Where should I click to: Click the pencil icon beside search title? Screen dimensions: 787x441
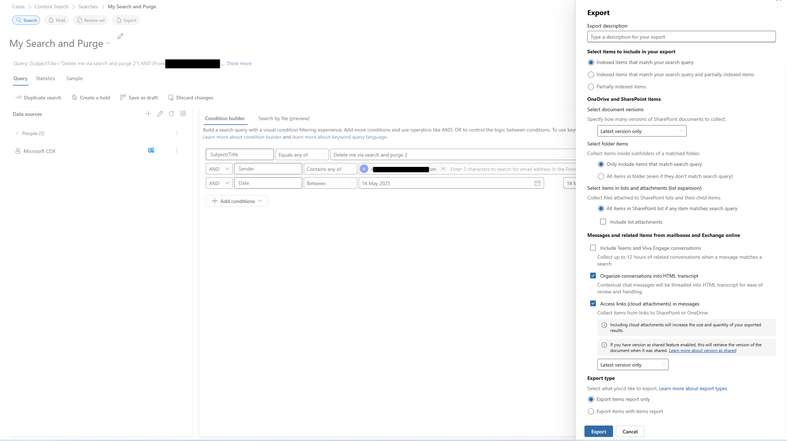(x=120, y=36)
